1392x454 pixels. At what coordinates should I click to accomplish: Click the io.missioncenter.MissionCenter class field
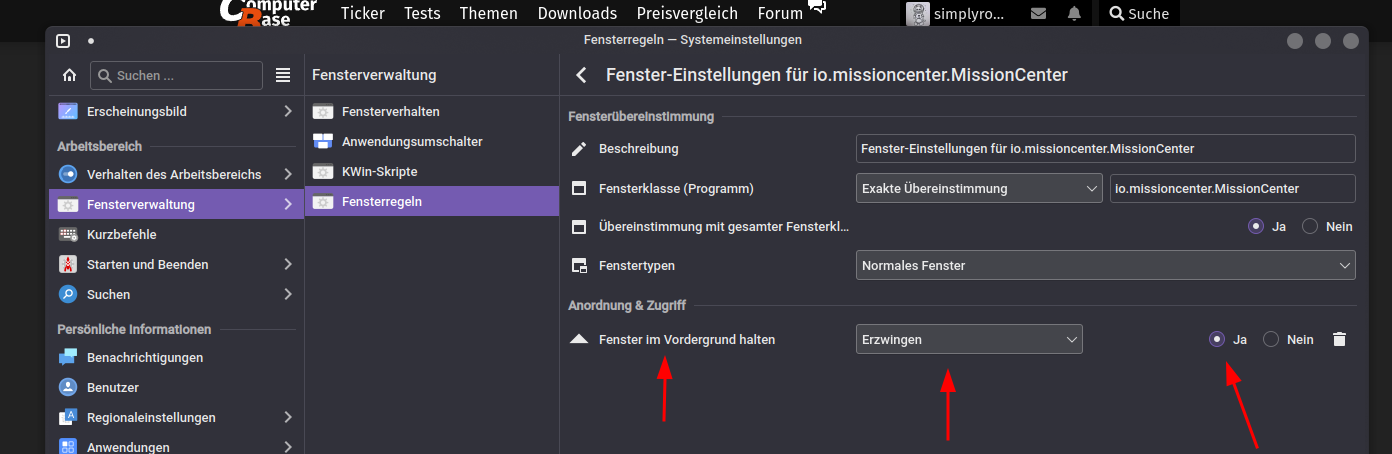point(1233,188)
